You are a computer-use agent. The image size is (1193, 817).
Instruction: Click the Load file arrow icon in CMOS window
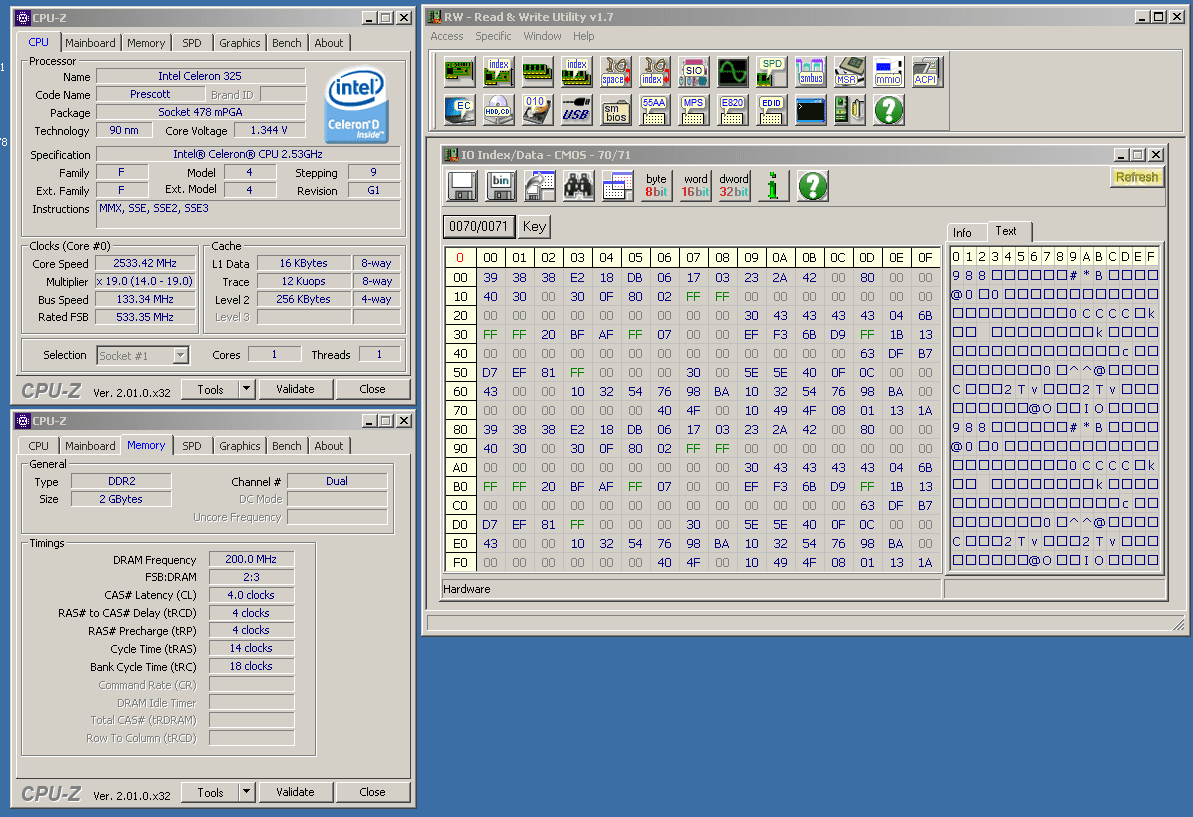pyautogui.click(x=539, y=186)
